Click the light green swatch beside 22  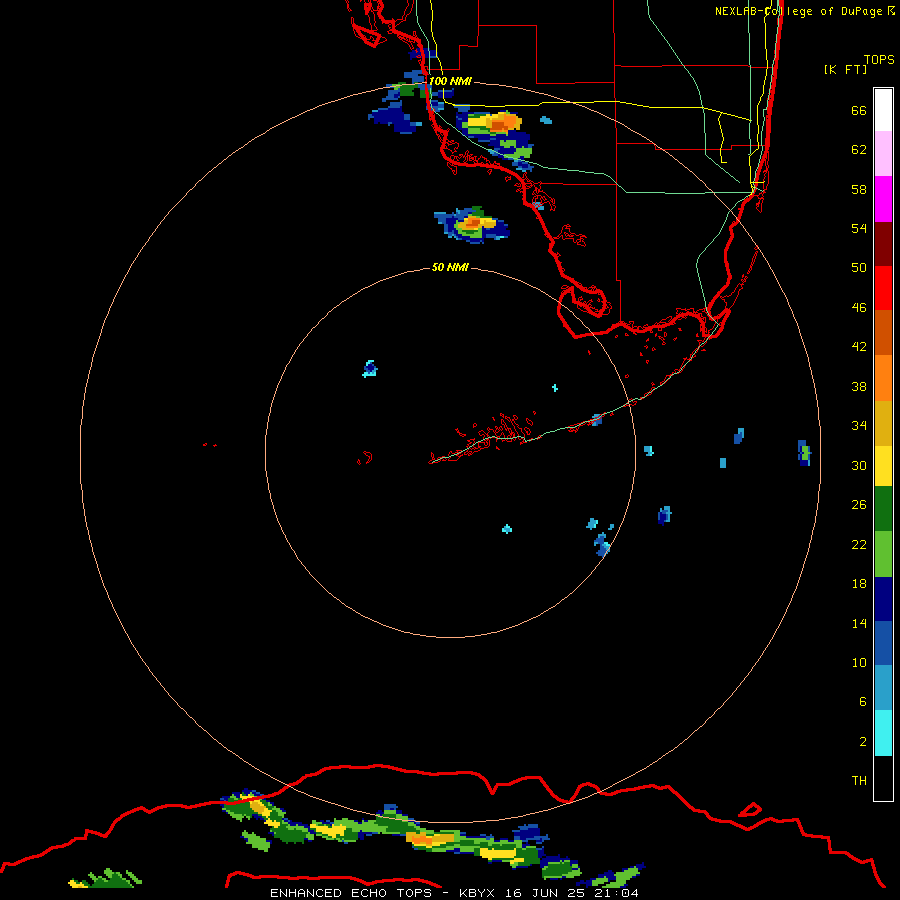coord(883,554)
